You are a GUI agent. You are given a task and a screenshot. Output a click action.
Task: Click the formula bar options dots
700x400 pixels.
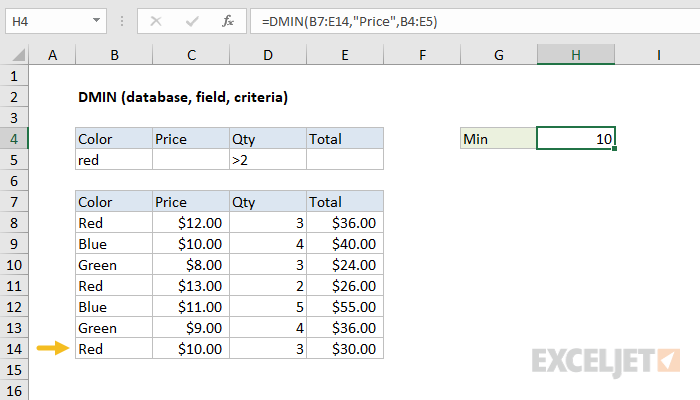(122, 21)
